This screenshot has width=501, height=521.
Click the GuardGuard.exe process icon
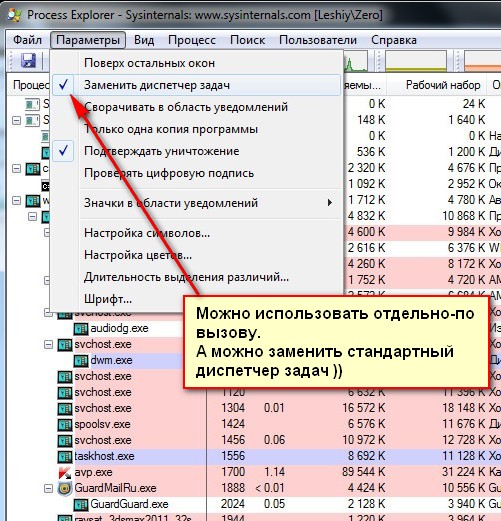81,504
